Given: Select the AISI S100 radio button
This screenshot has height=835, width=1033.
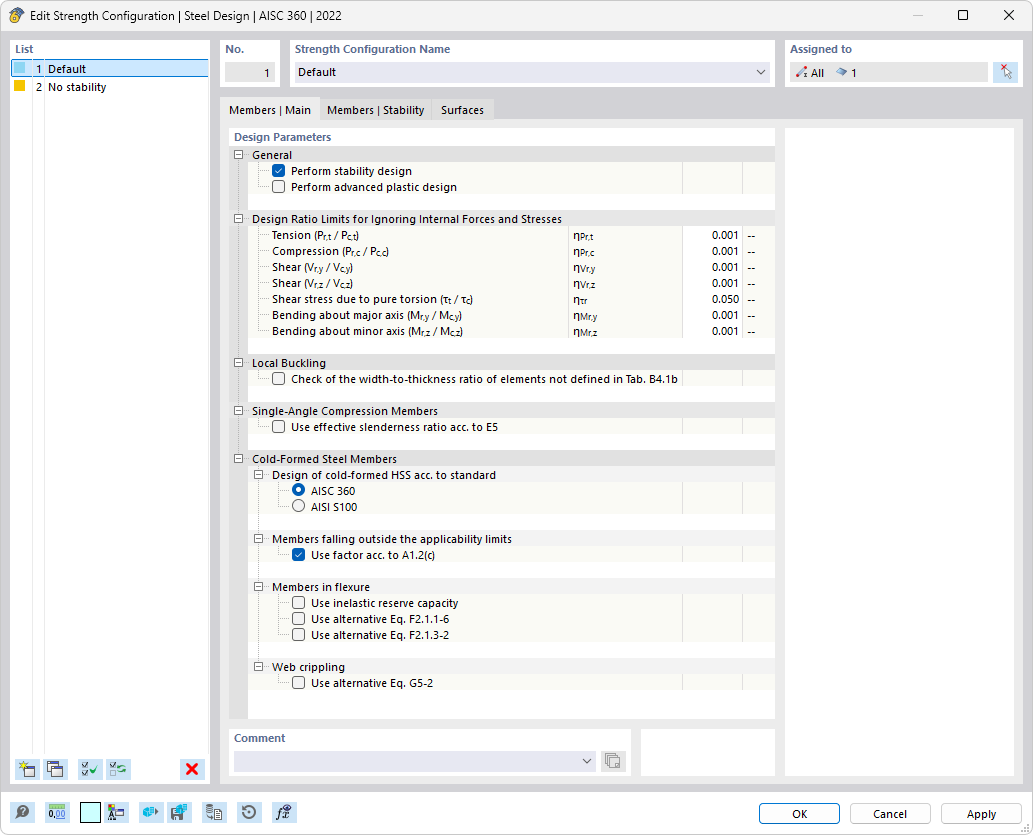Looking at the screenshot, I should click(298, 506).
